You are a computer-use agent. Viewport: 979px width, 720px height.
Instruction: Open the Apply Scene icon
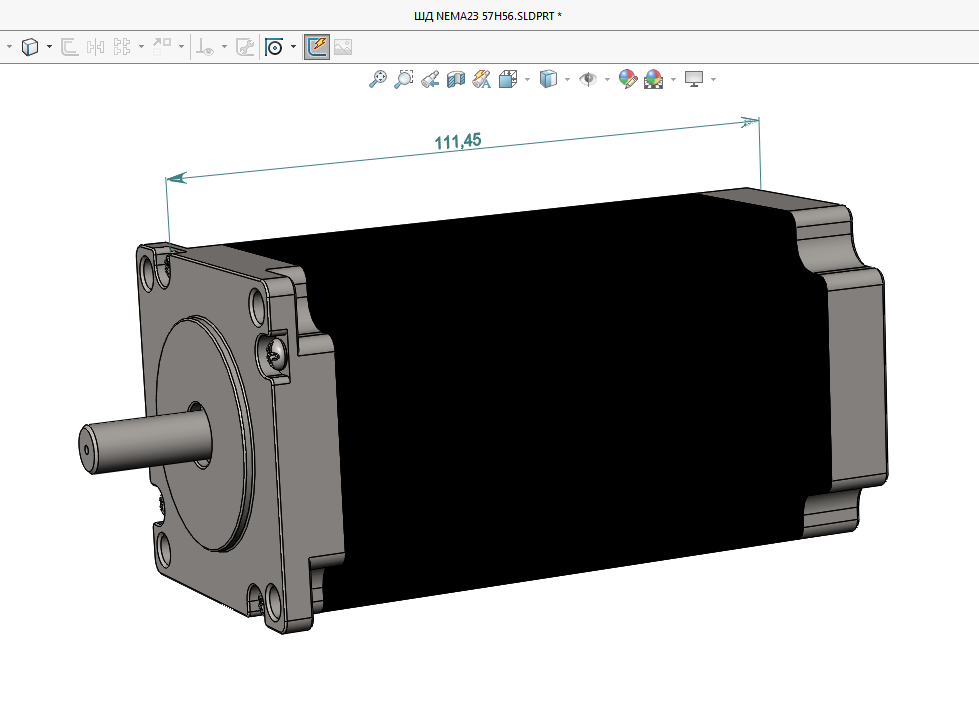pyautogui.click(x=654, y=79)
